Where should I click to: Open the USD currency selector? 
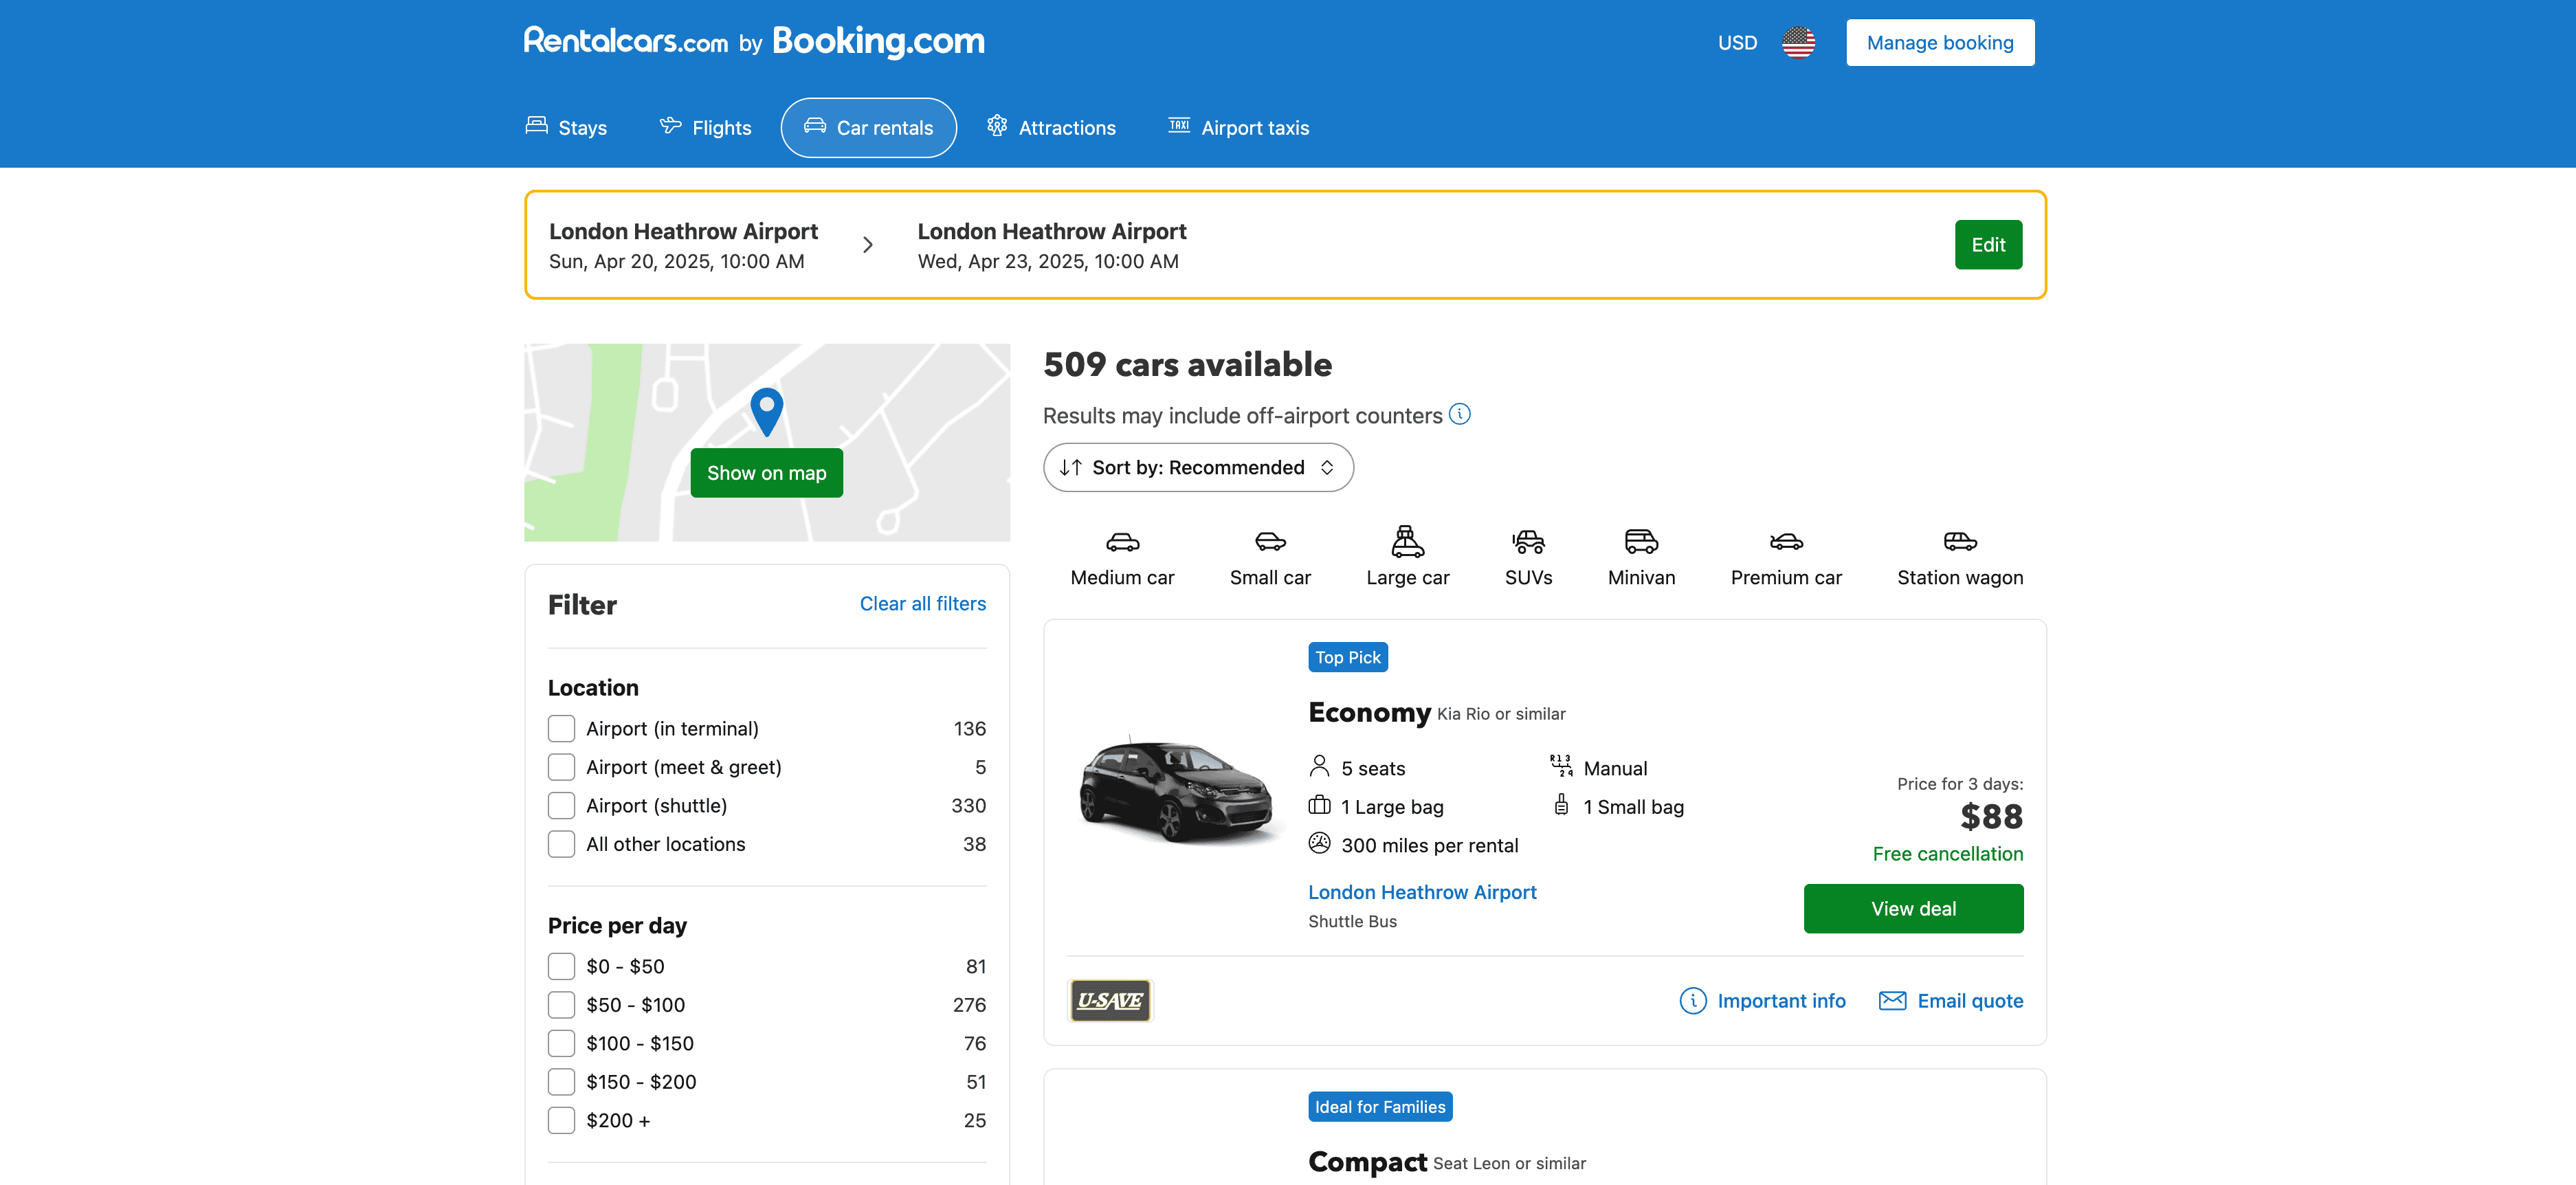point(1737,42)
